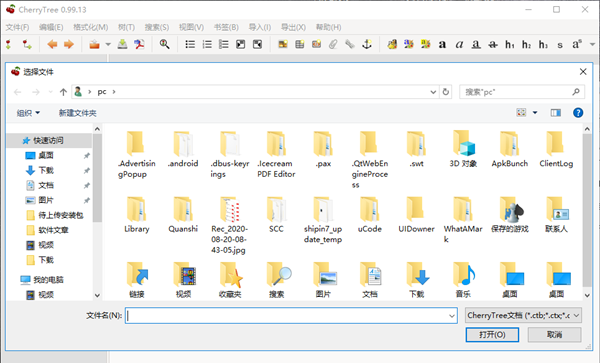The height and width of the screenshot is (363, 600).
Task: Select the .Icecream PDF Editor folder
Action: coord(276,155)
